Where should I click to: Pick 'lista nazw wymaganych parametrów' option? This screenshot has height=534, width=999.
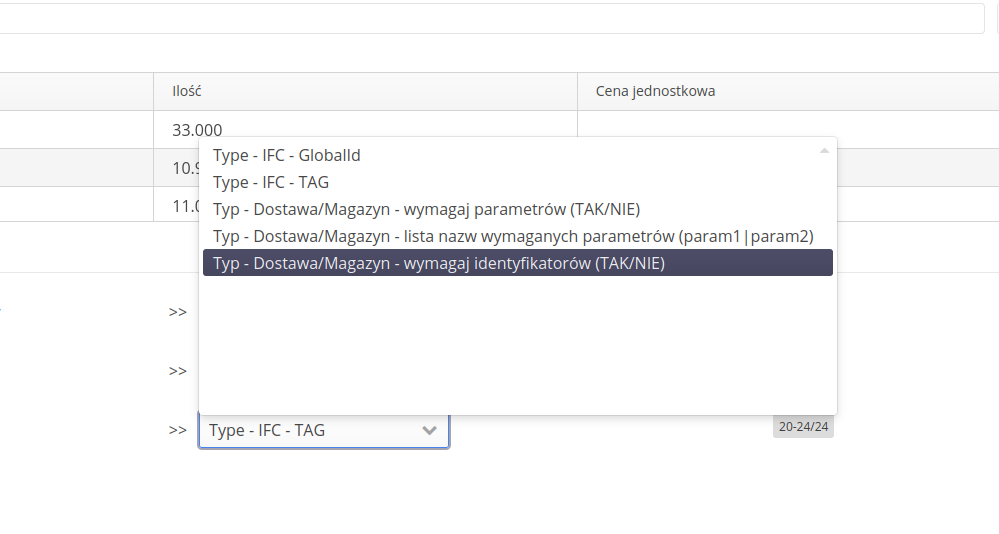[x=513, y=237]
